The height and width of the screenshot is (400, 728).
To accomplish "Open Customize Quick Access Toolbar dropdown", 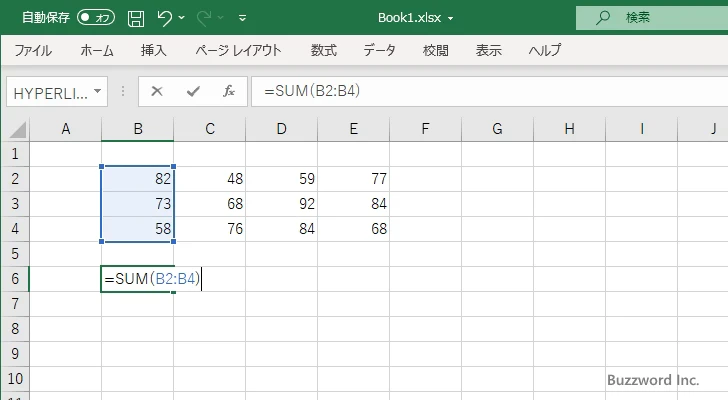I will (242, 18).
